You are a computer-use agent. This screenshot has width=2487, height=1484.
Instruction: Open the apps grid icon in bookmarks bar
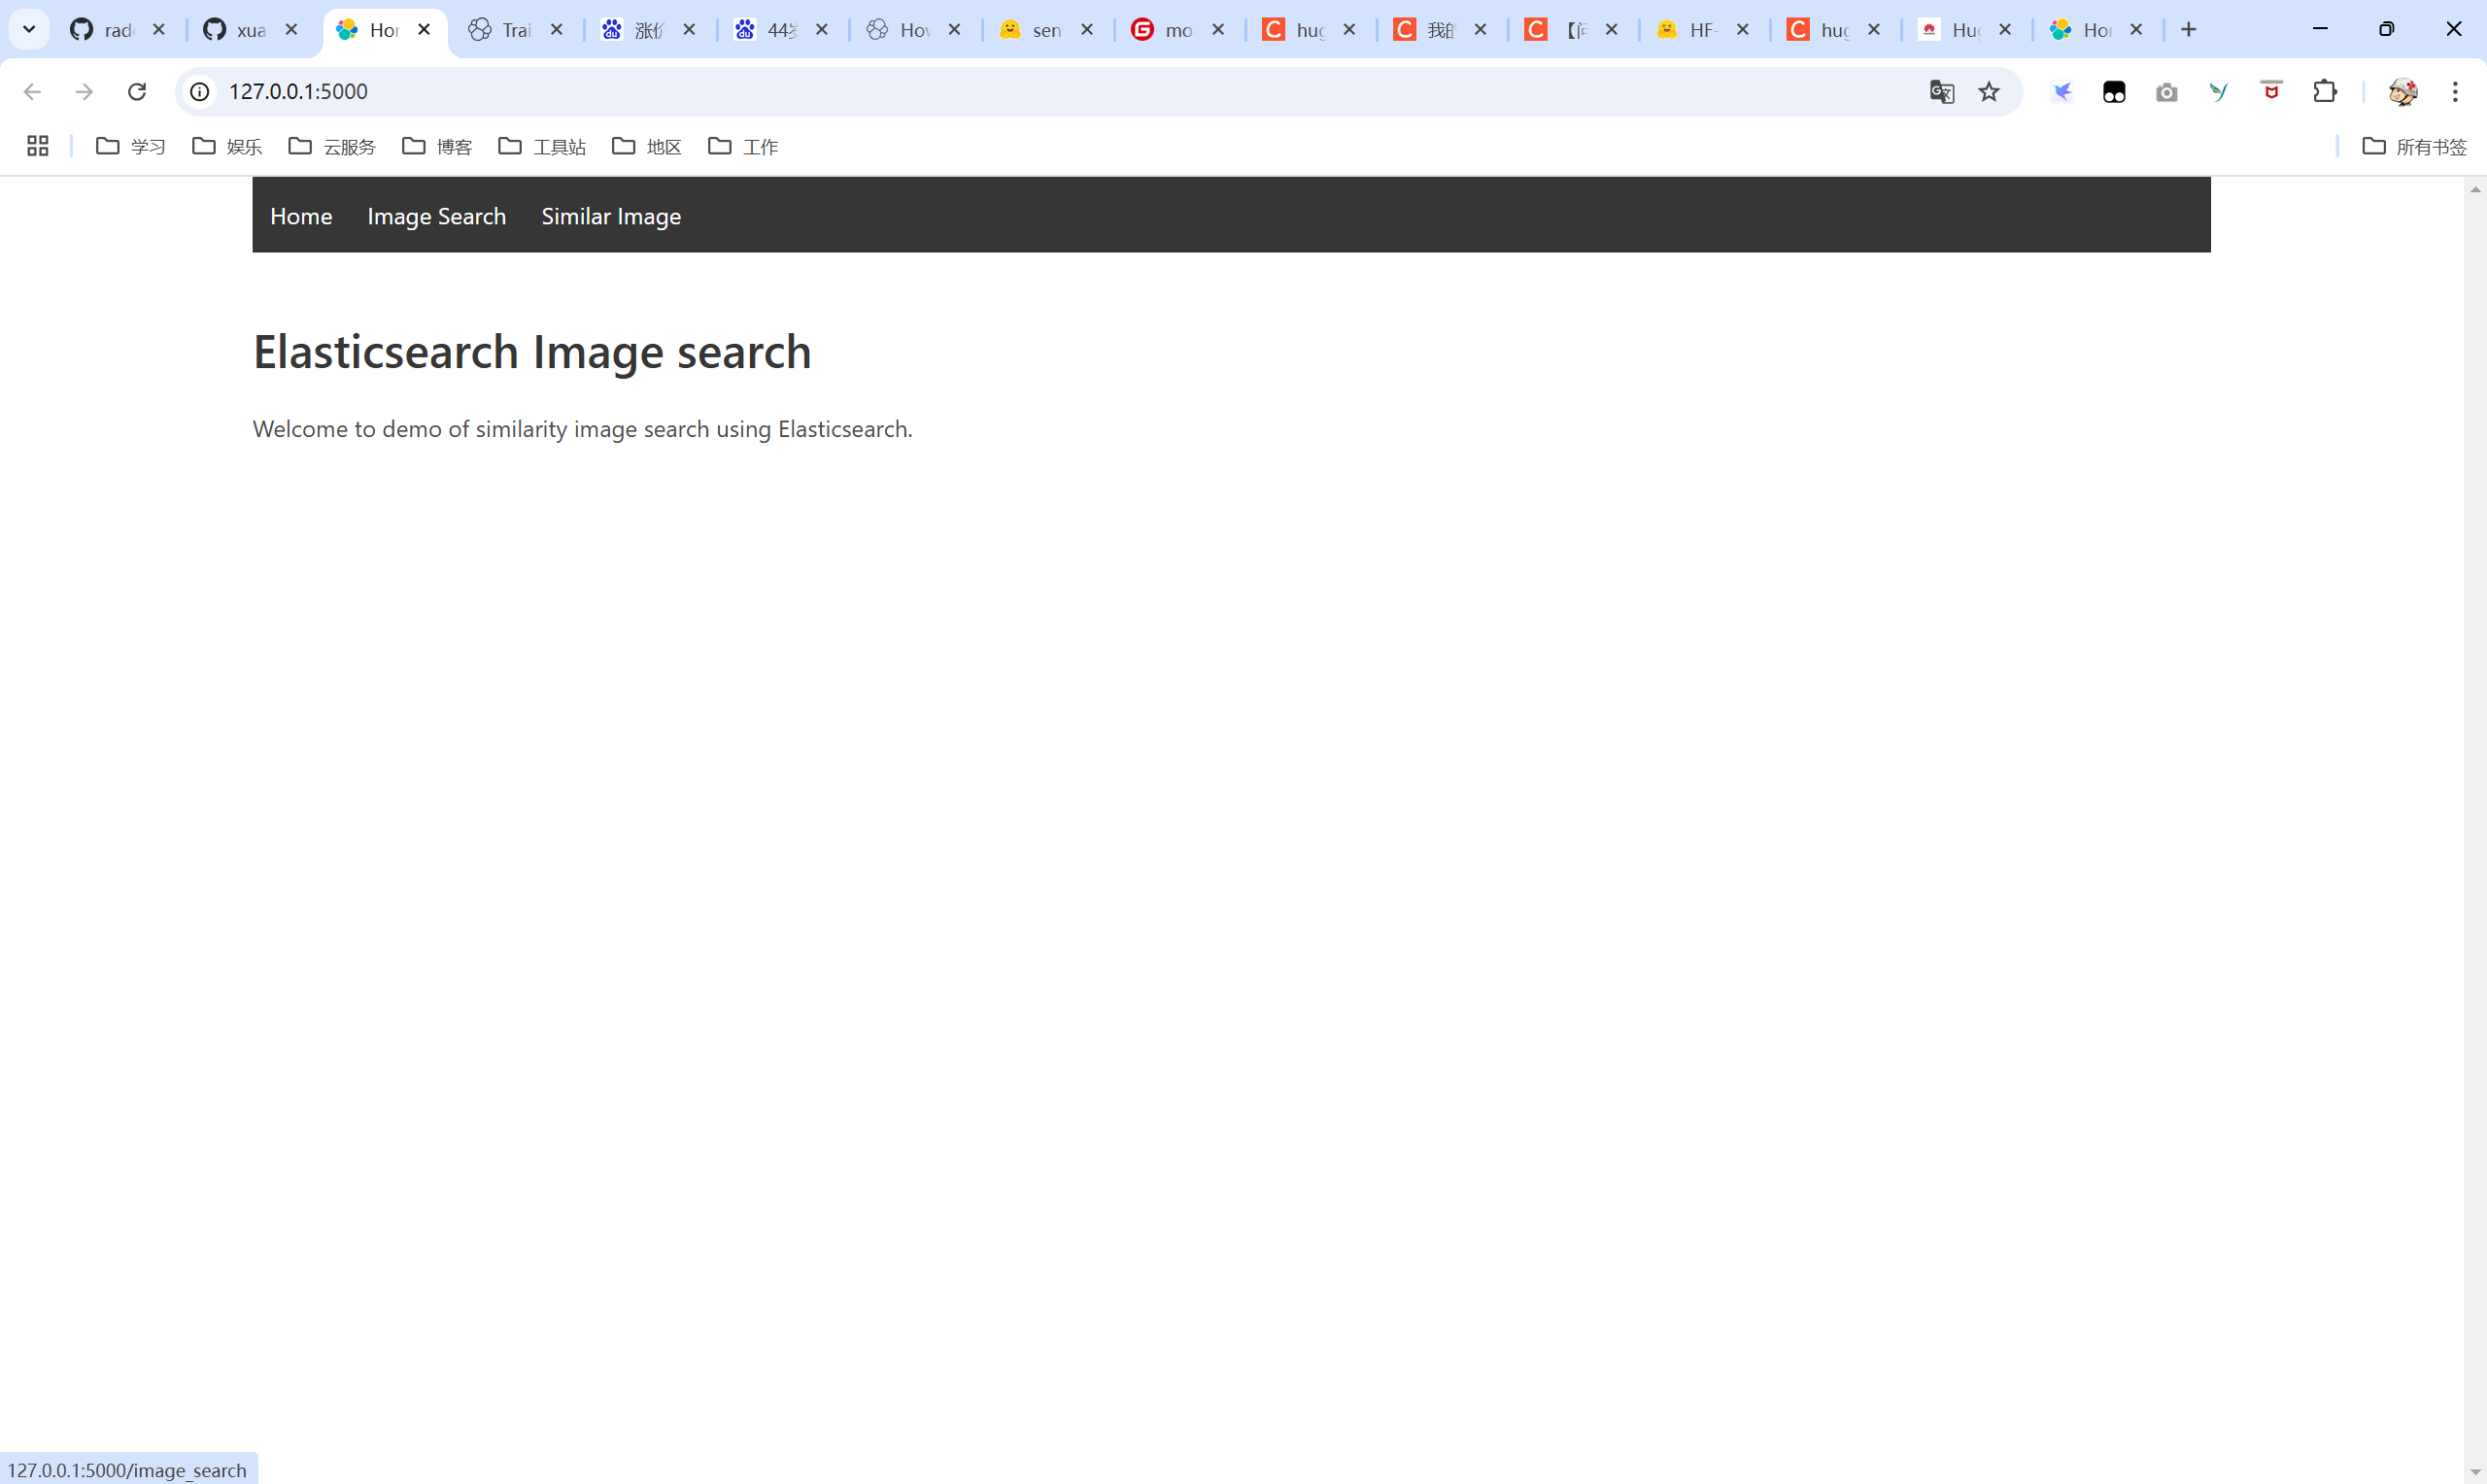38,146
